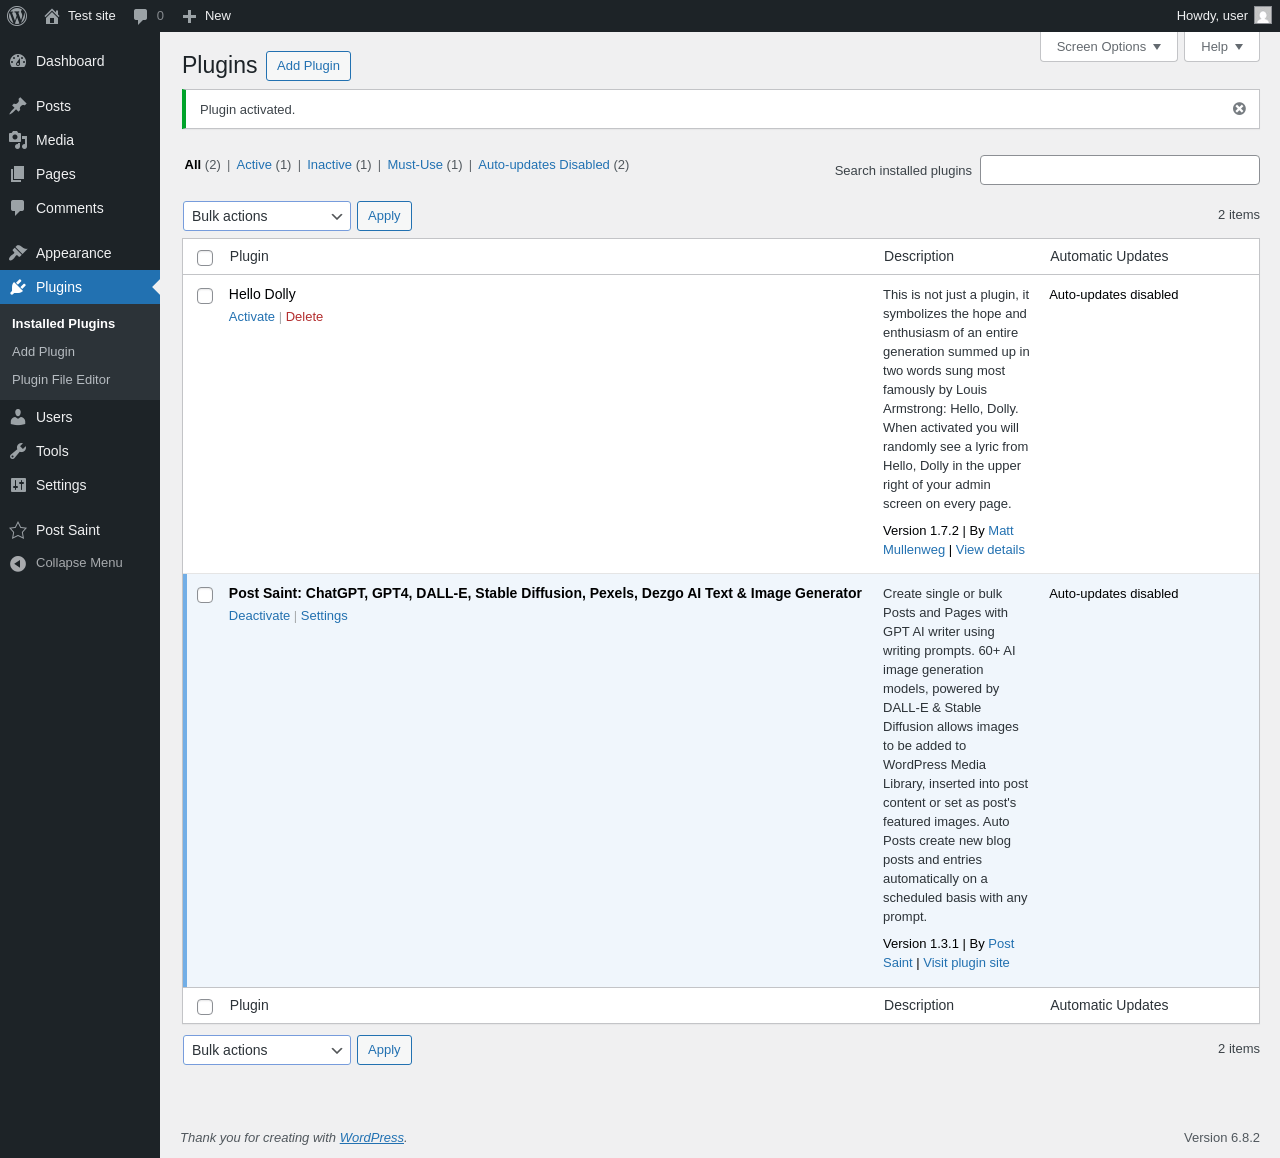Click the Test site home icon
Viewport: 1280px width, 1158px height.
tap(52, 16)
